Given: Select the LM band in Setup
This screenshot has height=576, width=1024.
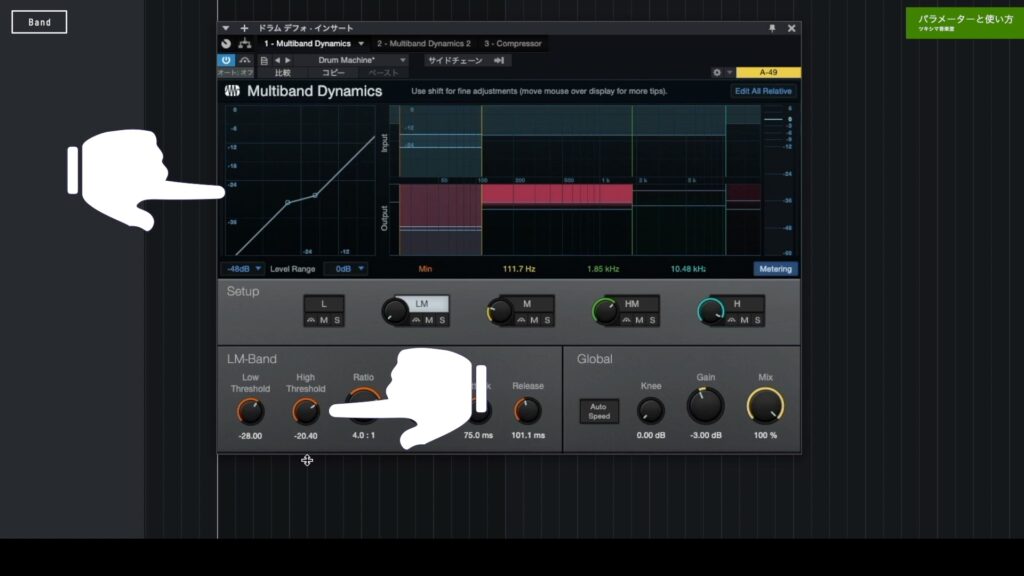Looking at the screenshot, I should [422, 304].
